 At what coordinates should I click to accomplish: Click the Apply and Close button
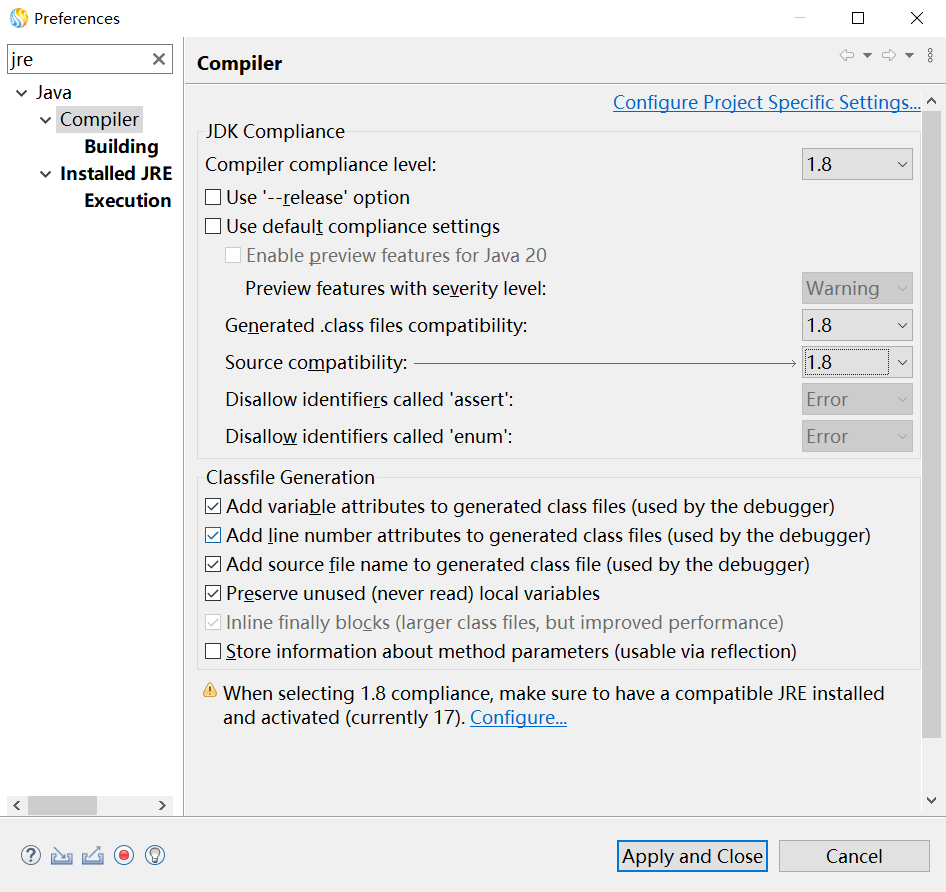(692, 856)
